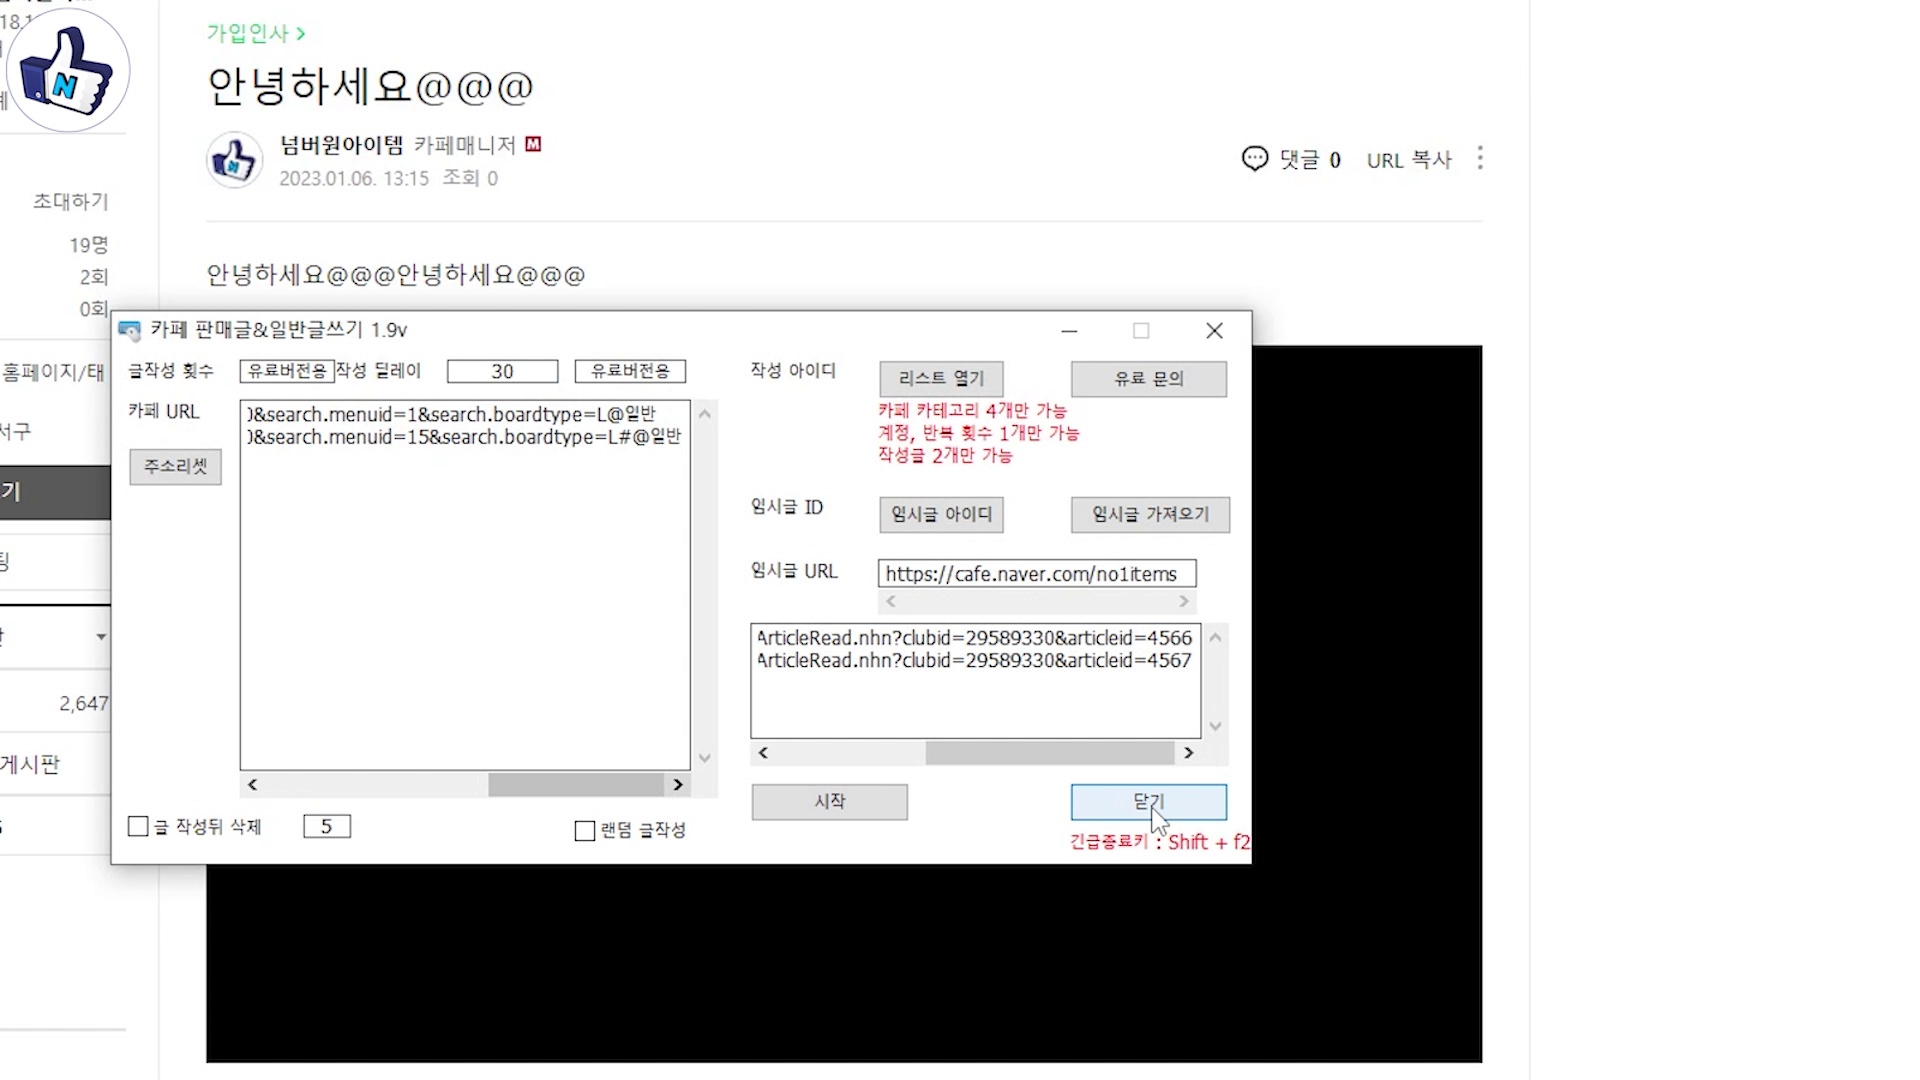Image resolution: width=1920 pixels, height=1080 pixels.
Task: Click the app title bar icon
Action: click(130, 331)
